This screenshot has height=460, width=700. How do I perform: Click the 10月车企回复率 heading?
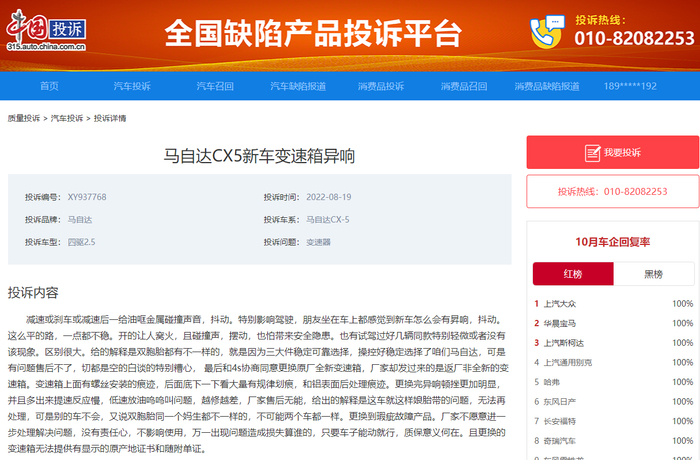tap(612, 242)
